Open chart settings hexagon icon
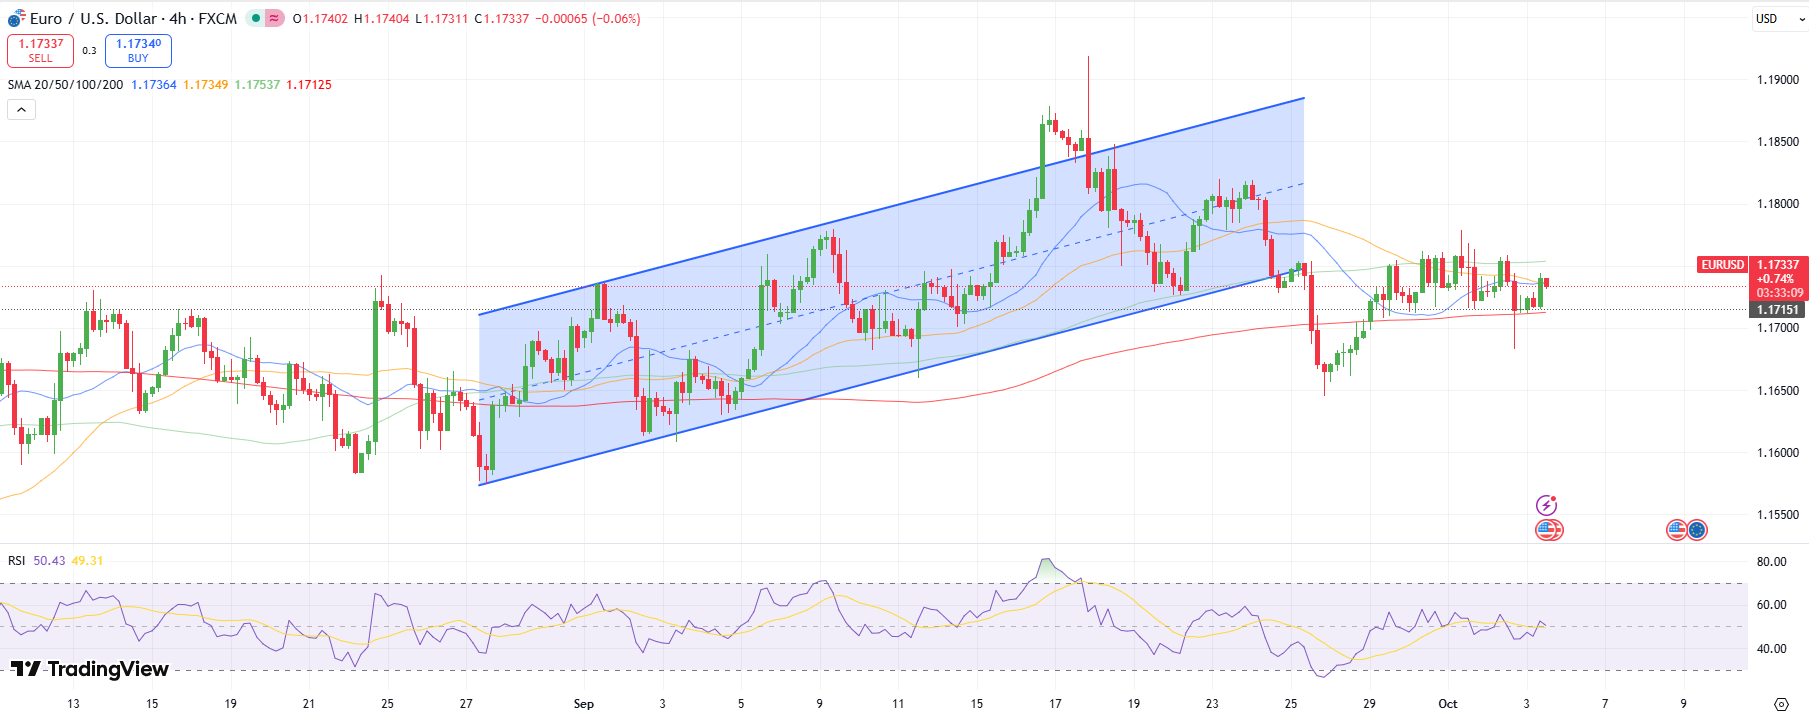This screenshot has height=718, width=1809. [1781, 704]
